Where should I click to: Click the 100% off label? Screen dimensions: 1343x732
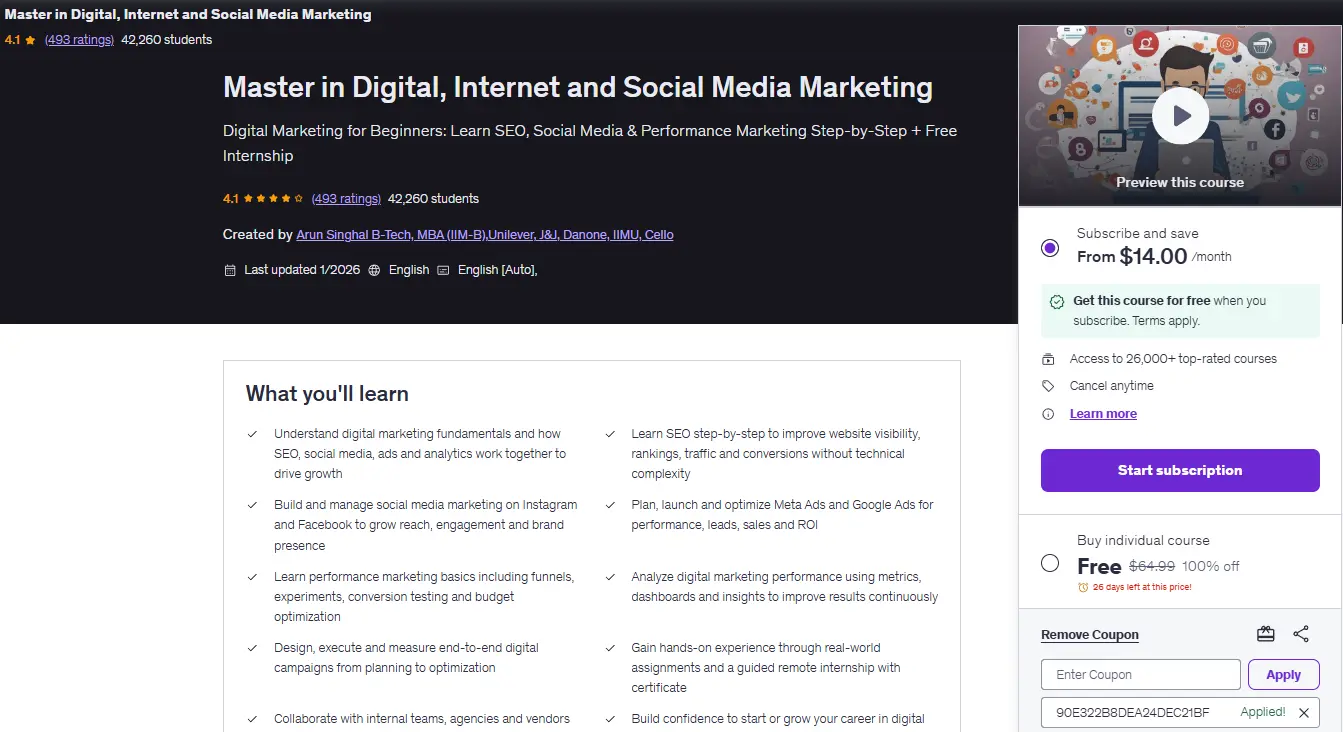(x=1211, y=566)
